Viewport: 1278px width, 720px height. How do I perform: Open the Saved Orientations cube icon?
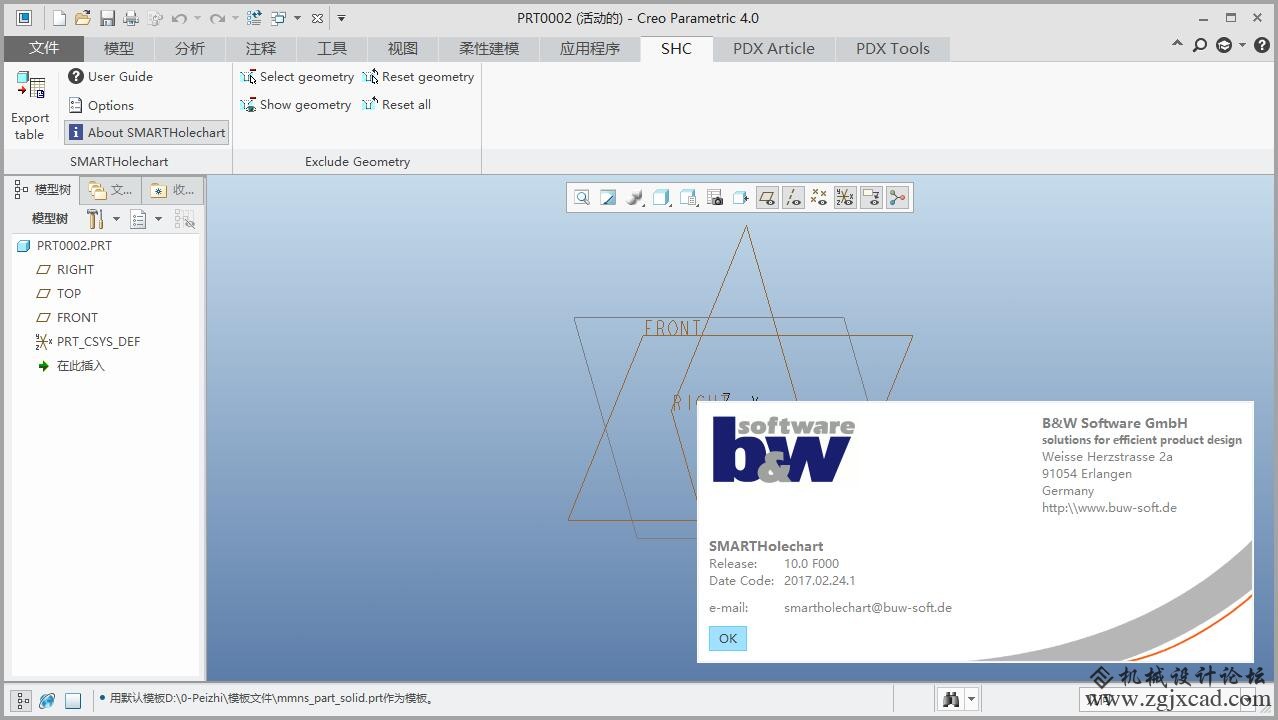(x=688, y=198)
